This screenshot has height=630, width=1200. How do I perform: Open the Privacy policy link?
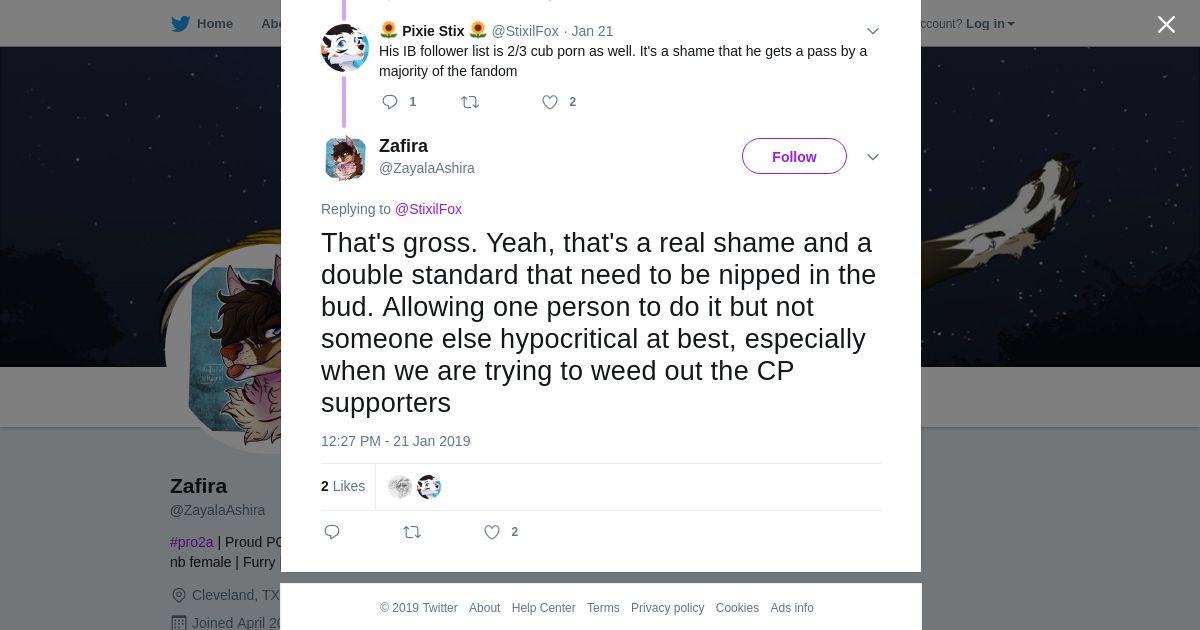click(x=667, y=608)
